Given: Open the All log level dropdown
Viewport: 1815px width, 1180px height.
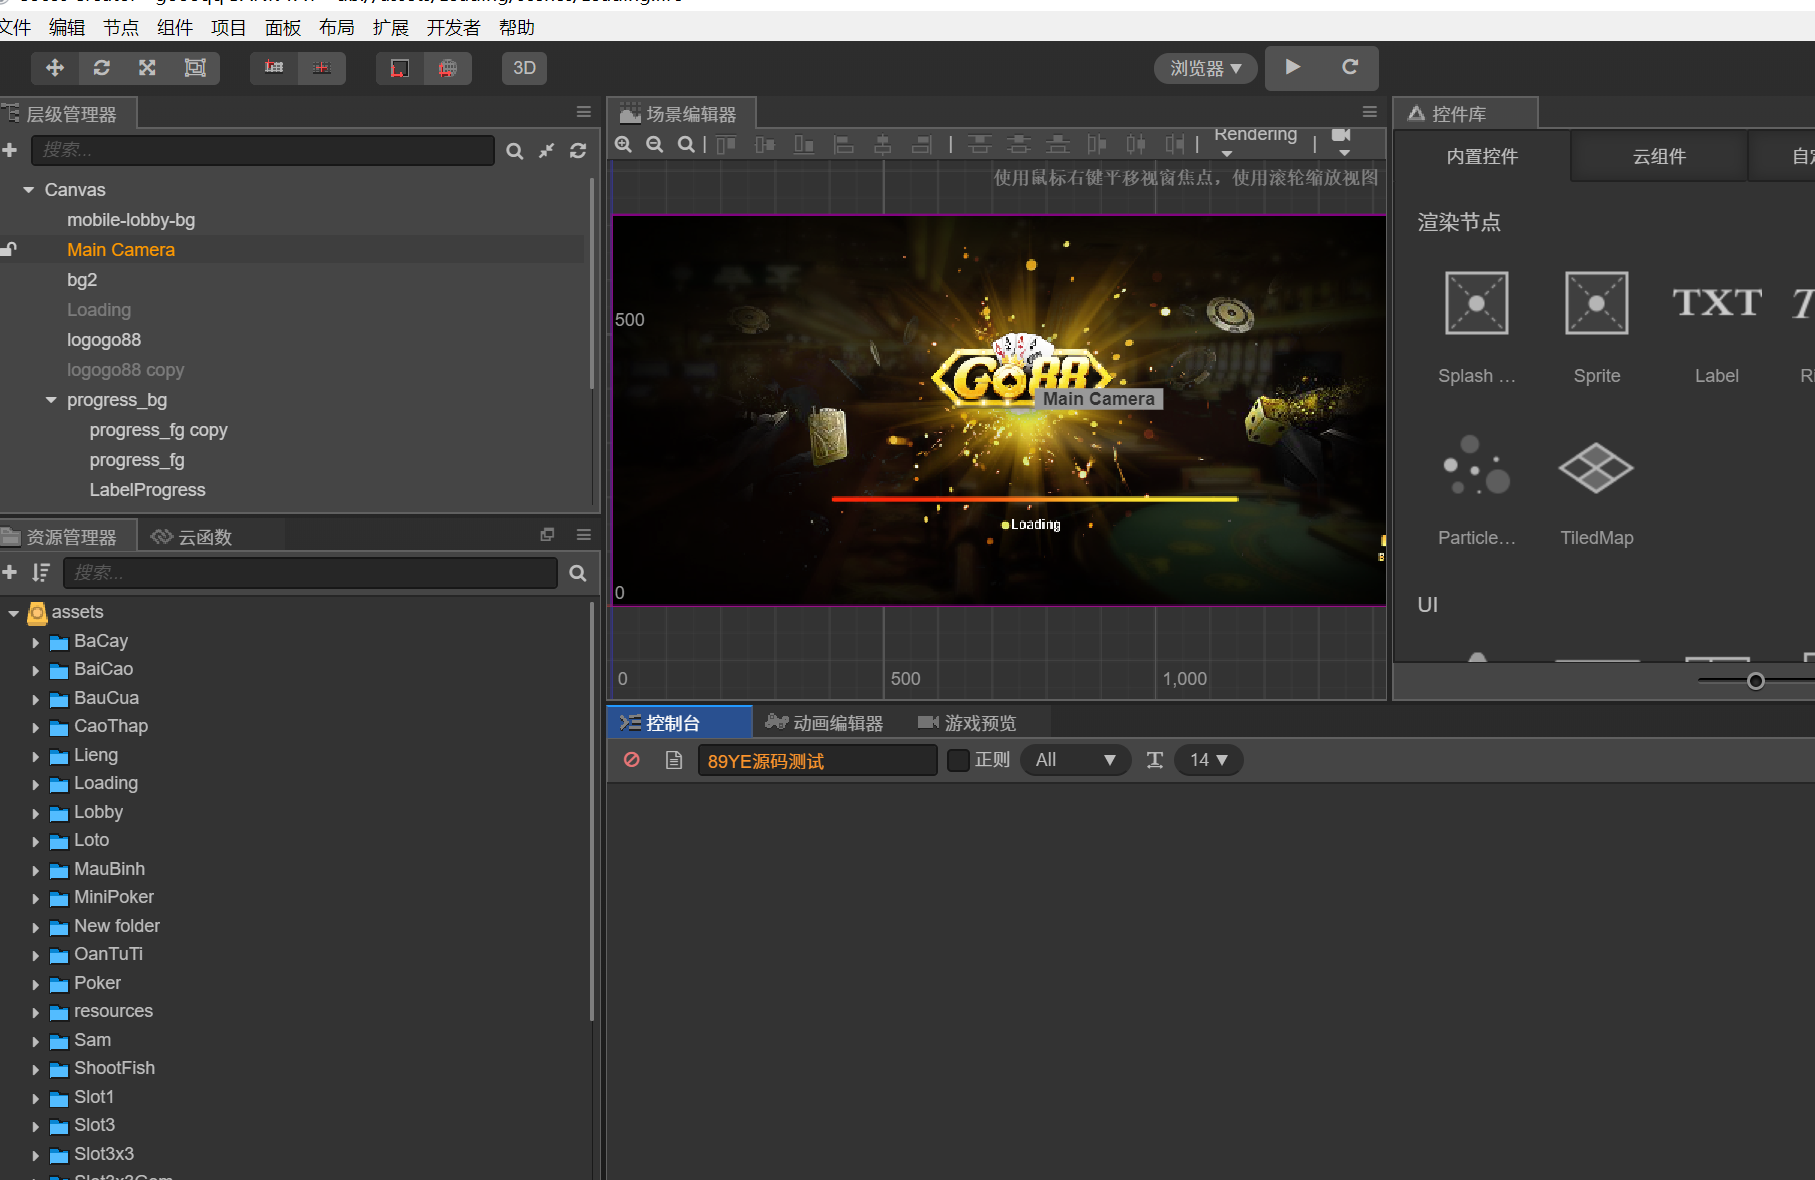Looking at the screenshot, I should 1075,760.
